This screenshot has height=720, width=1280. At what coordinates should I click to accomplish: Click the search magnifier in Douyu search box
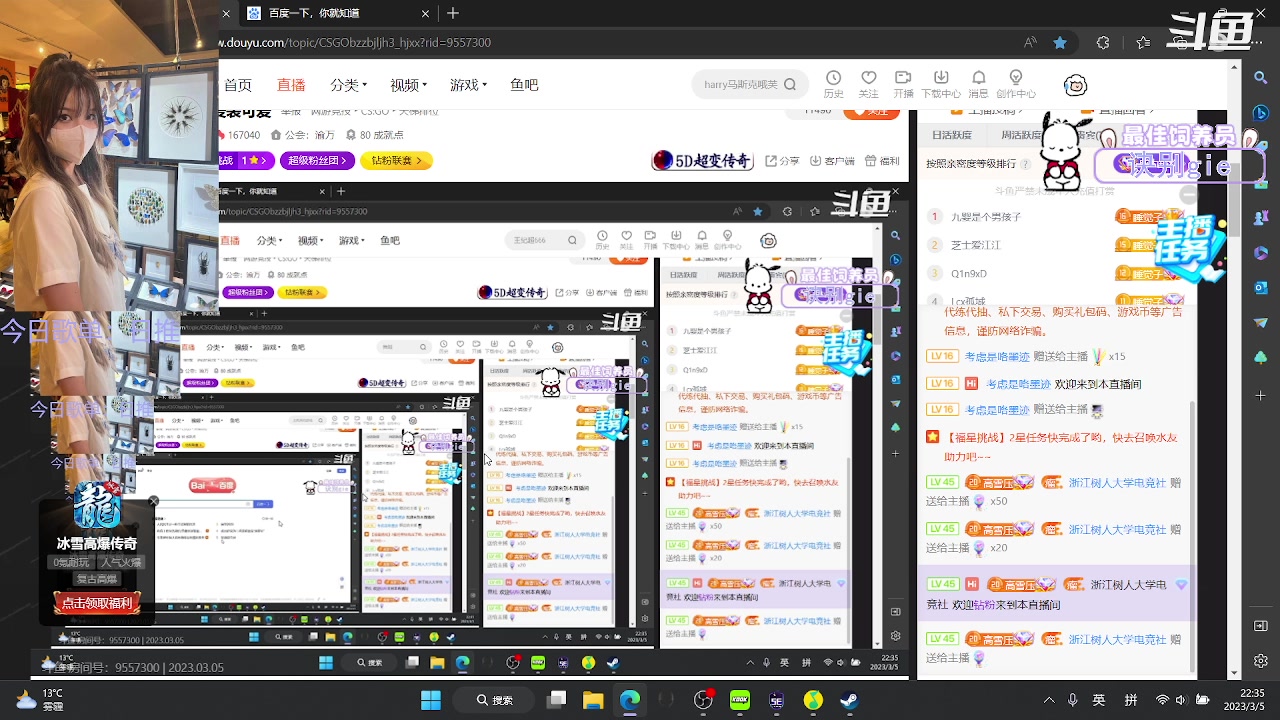(790, 85)
